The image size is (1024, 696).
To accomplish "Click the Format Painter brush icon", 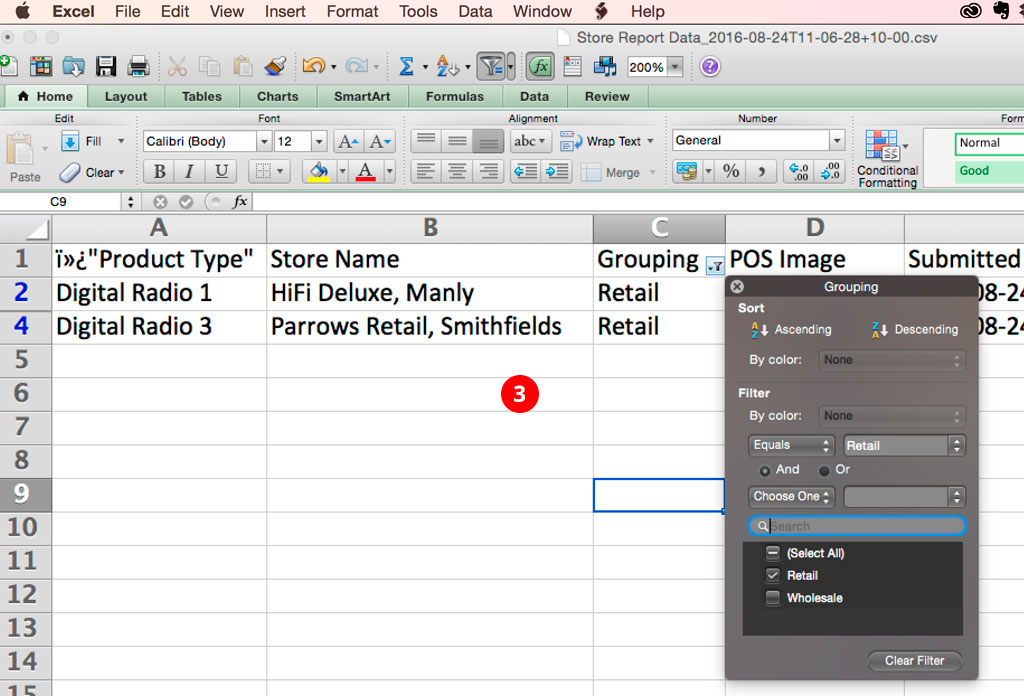I will pyautogui.click(x=275, y=67).
